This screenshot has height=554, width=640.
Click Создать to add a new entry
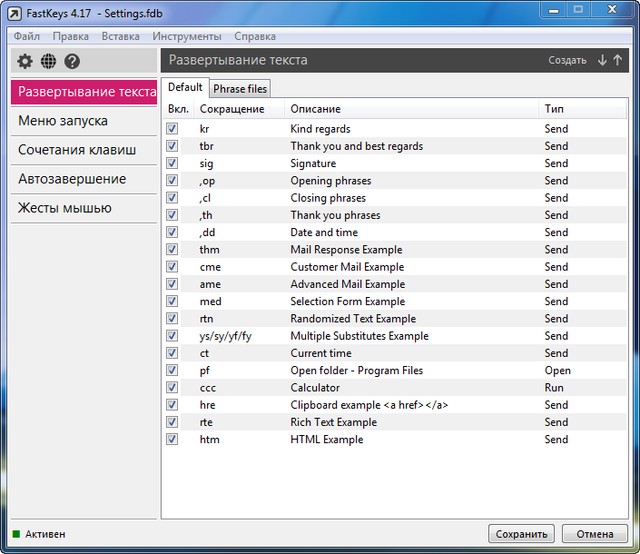coord(567,60)
